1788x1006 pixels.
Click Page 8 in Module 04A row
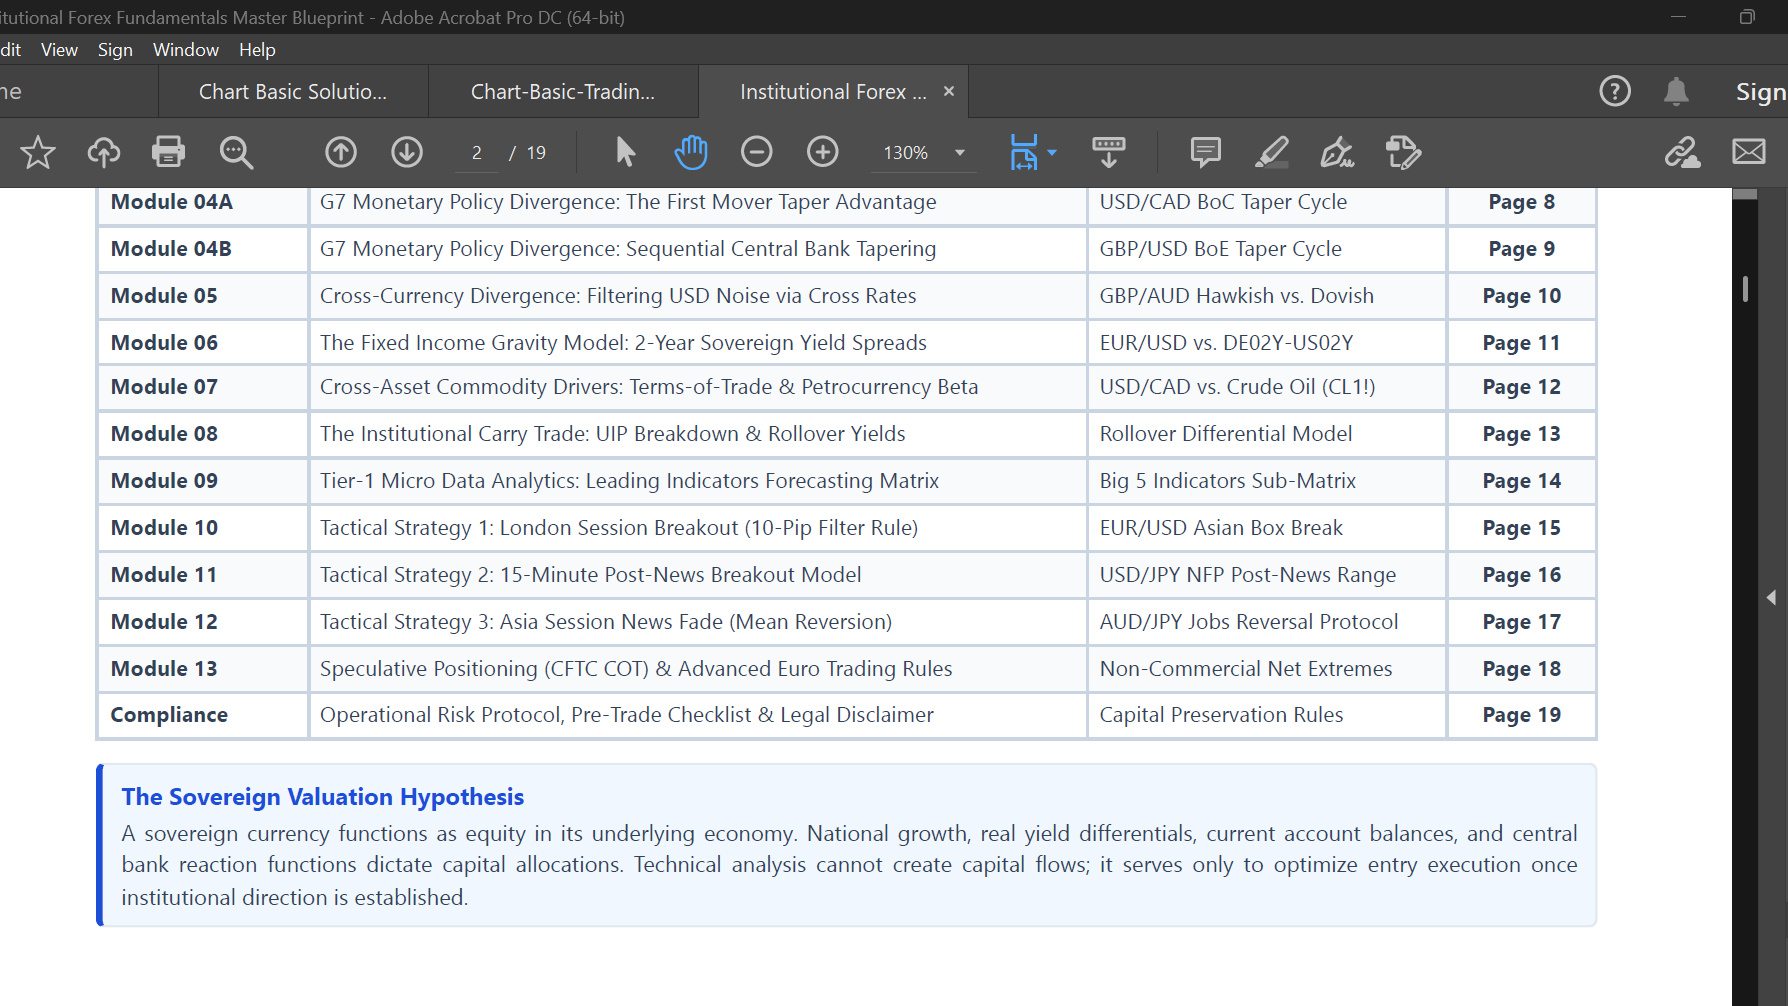[x=1521, y=202]
